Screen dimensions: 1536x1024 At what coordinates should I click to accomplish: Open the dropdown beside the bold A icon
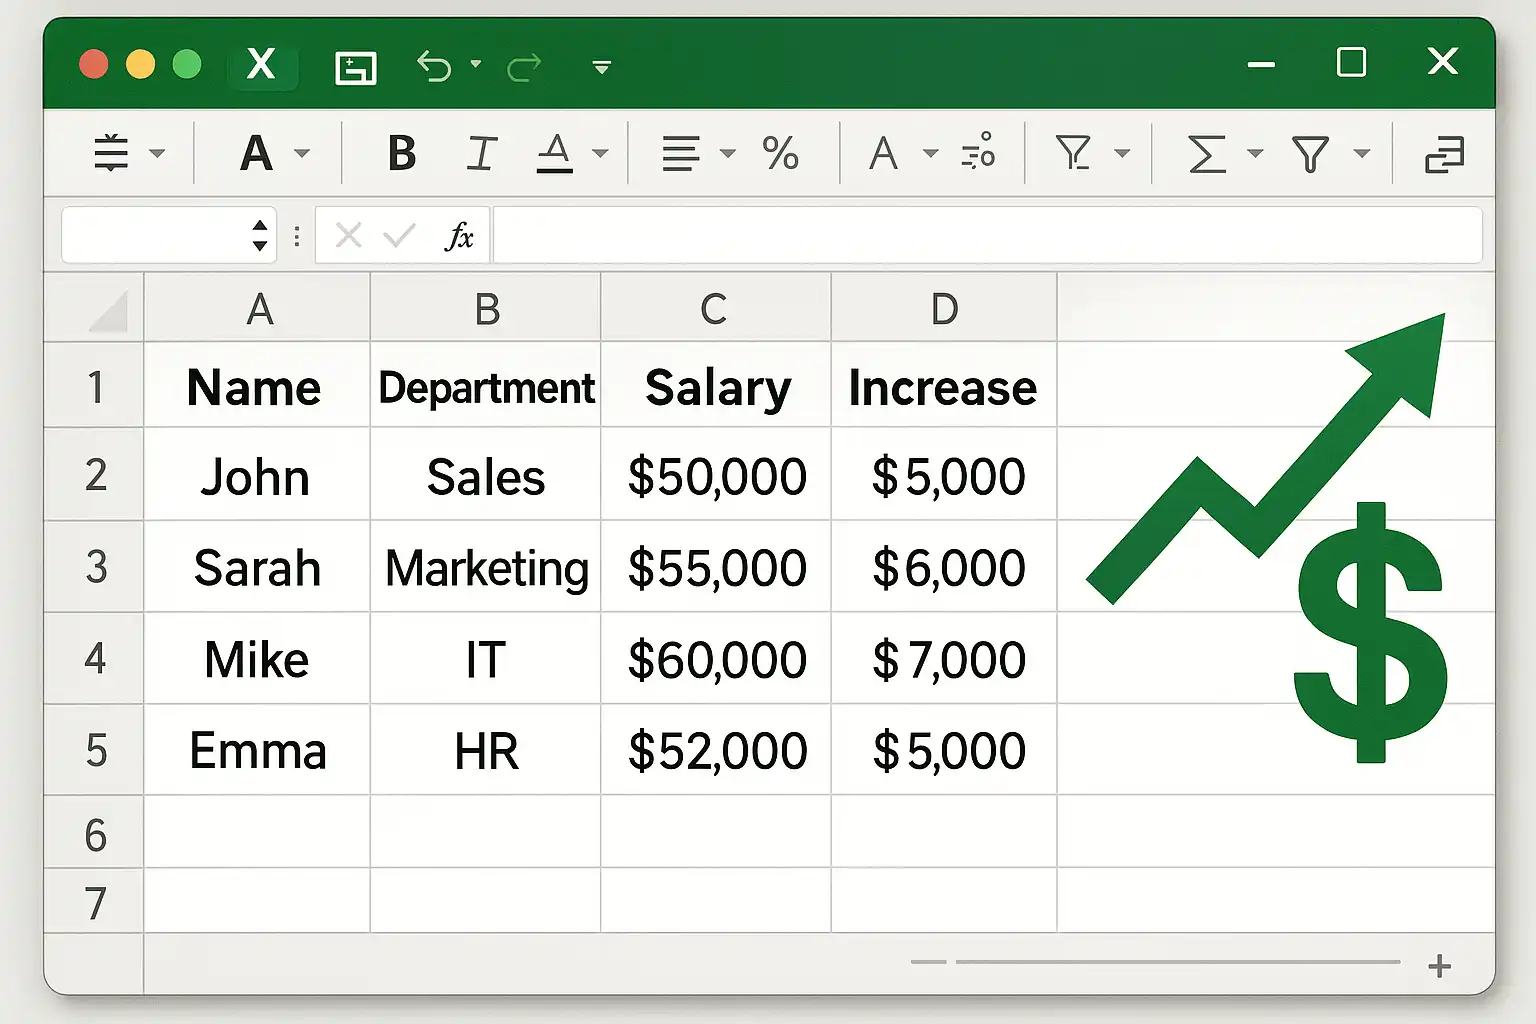coord(302,153)
